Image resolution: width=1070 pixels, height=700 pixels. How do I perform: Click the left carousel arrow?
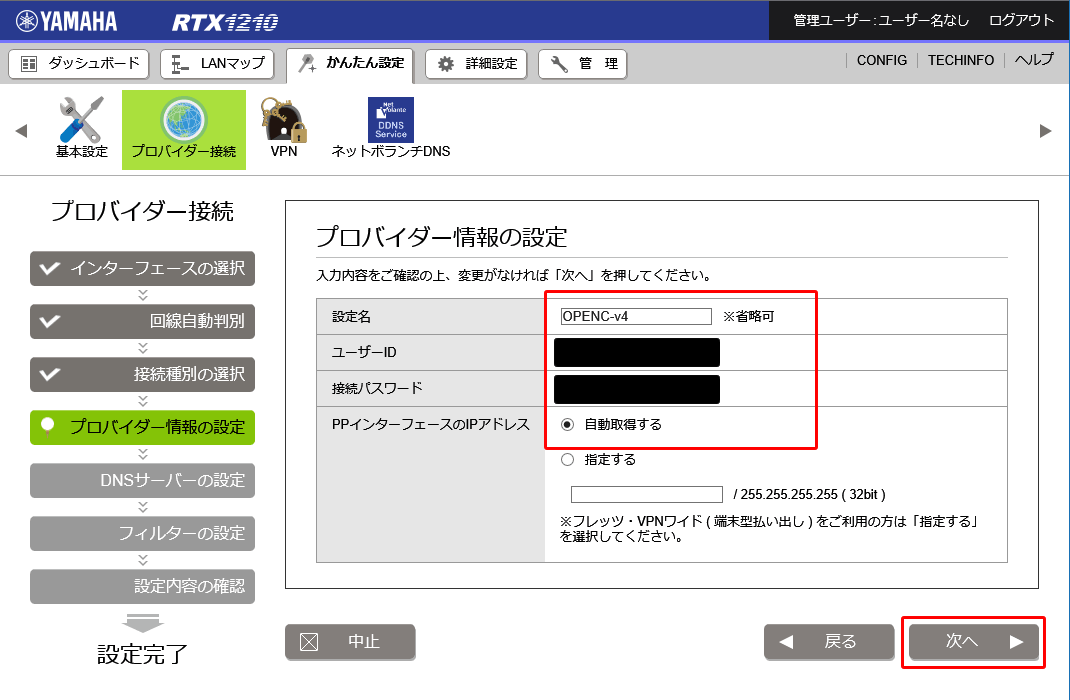coord(21,130)
